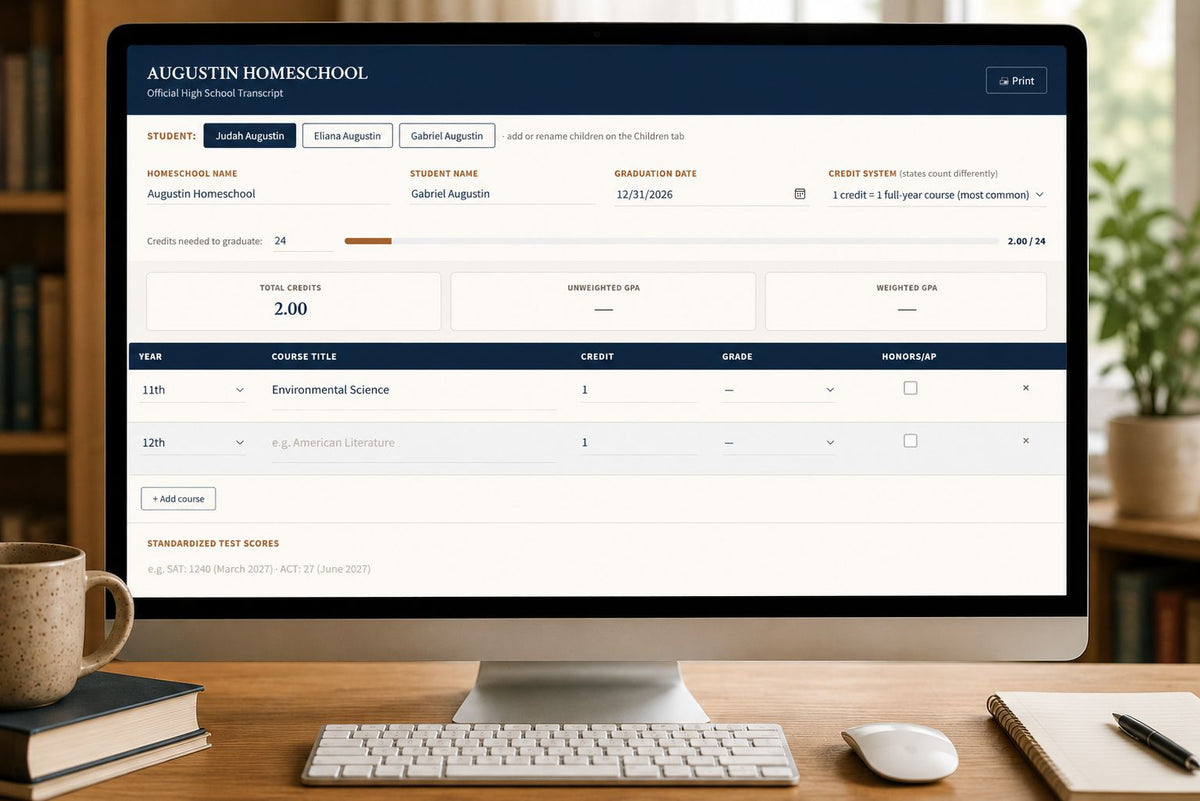Click the 'Course Title' column header
1200x801 pixels.
pyautogui.click(x=304, y=356)
